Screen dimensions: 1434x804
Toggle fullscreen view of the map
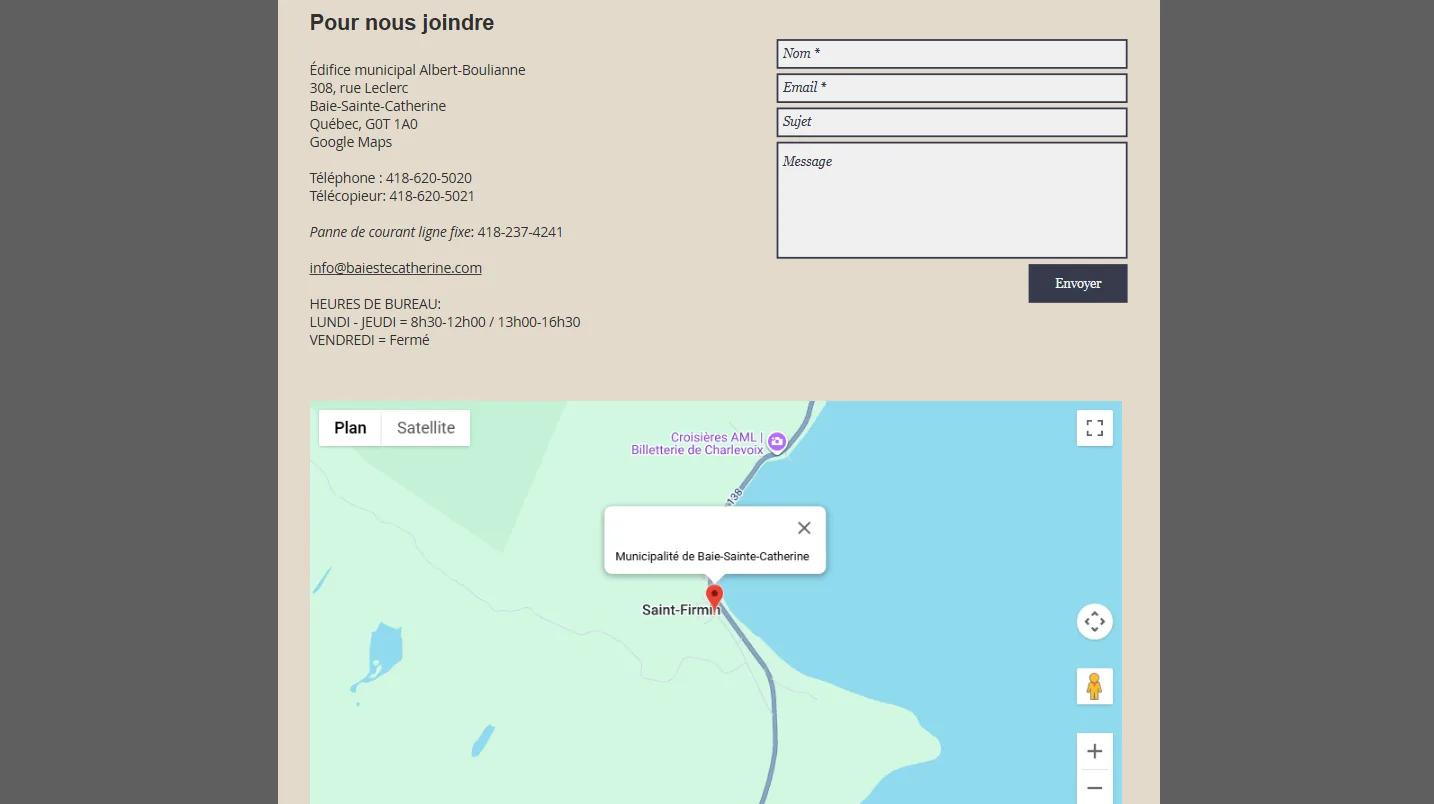pyautogui.click(x=1094, y=428)
